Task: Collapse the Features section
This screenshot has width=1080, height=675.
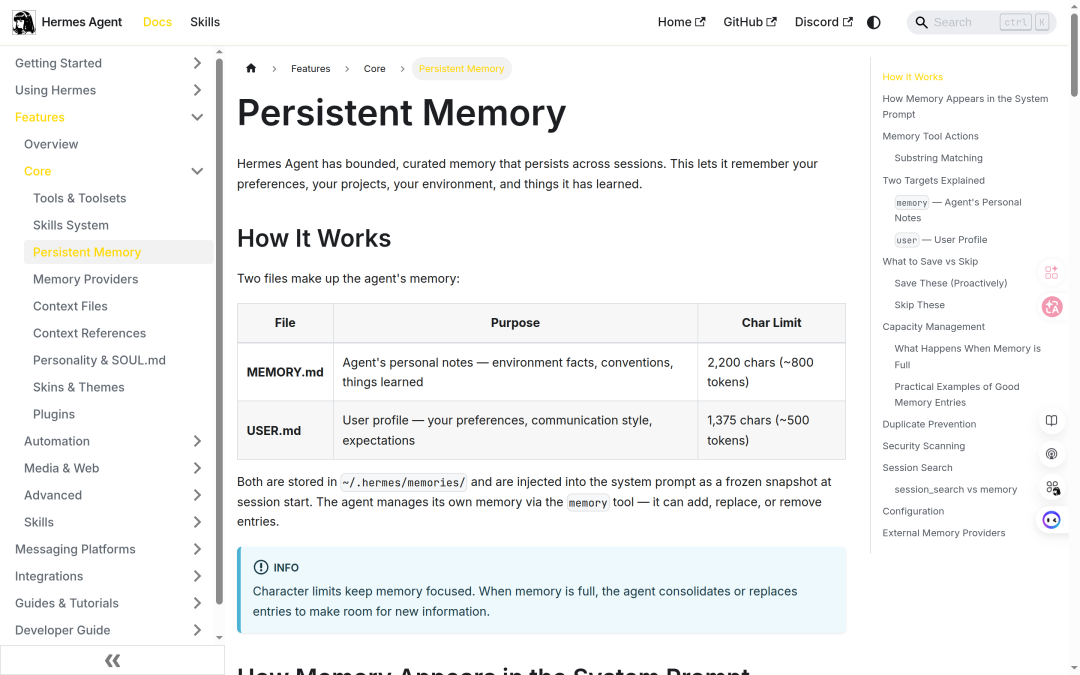Action: click(x=197, y=117)
